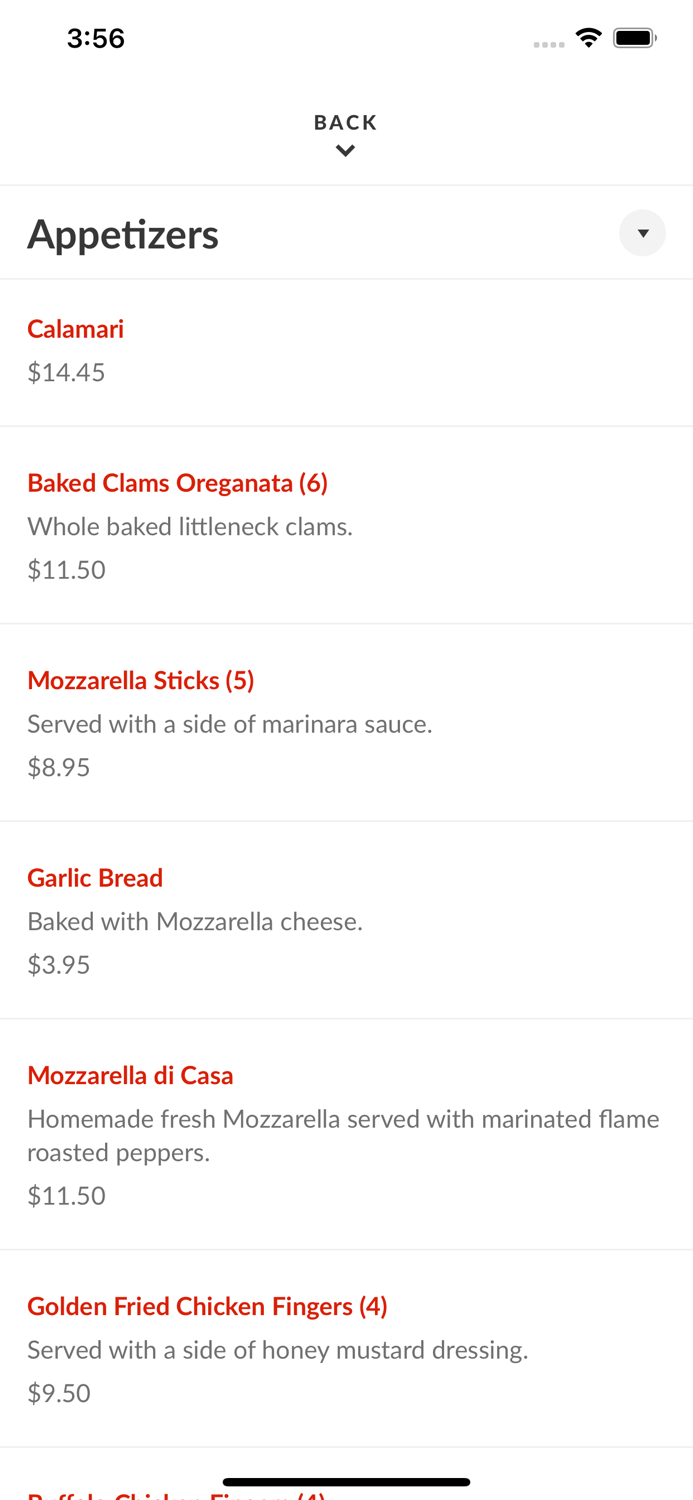693x1500 pixels.
Task: Select the Calamari menu item
Action: coord(75,329)
